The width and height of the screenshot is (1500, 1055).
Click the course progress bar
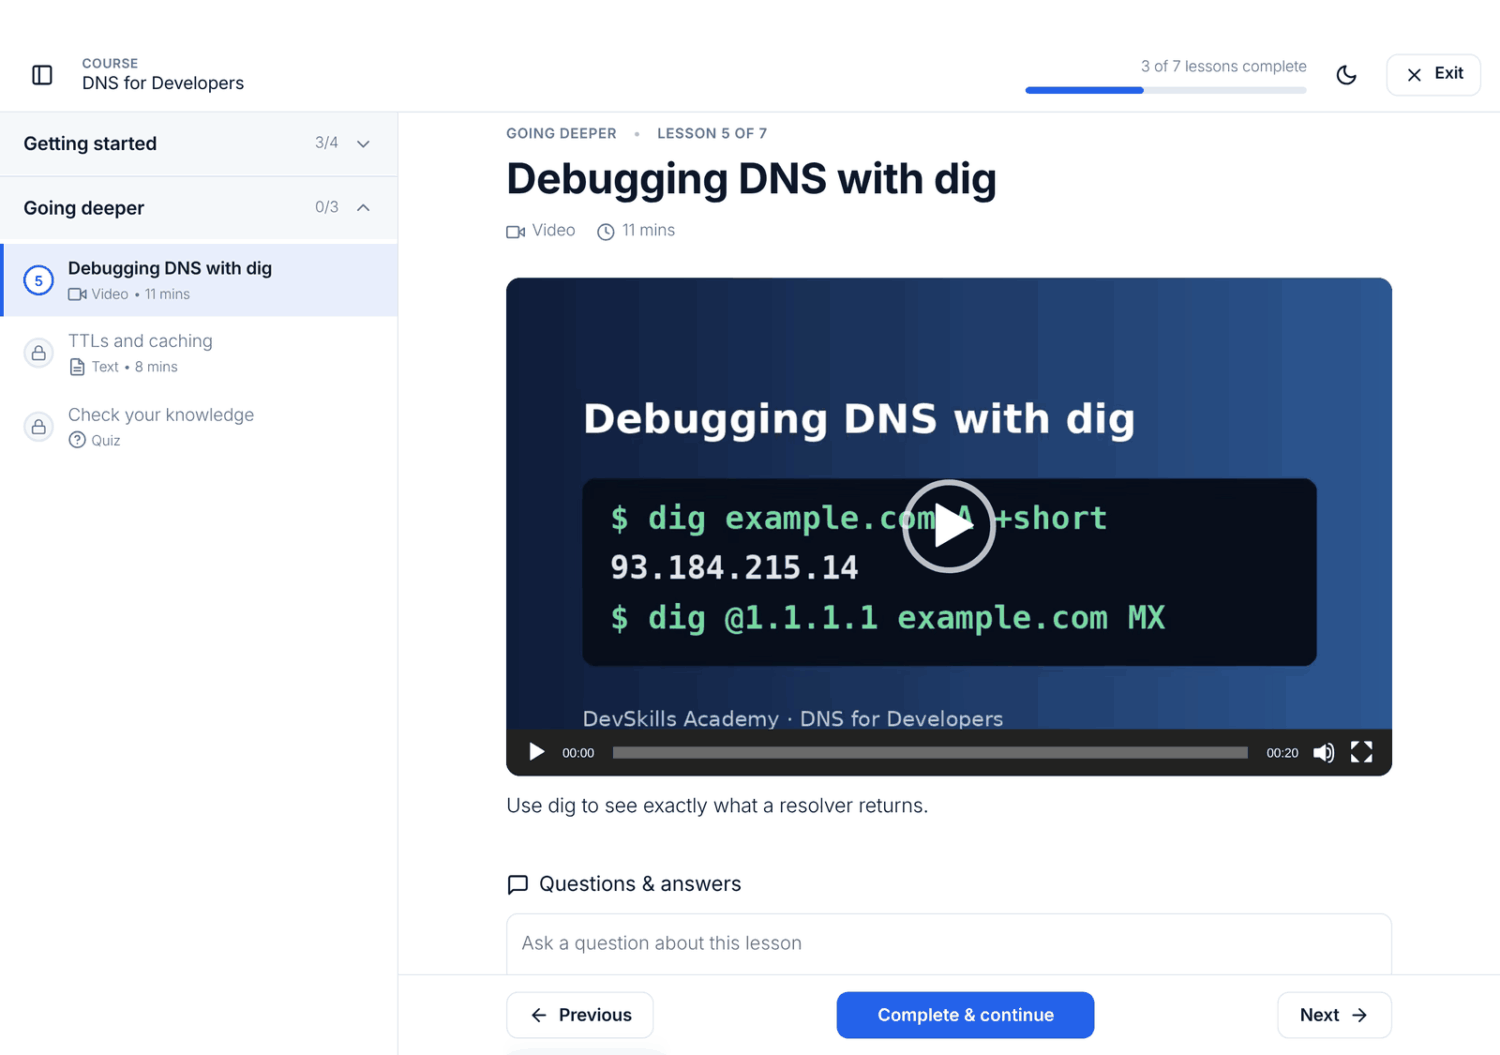tap(1165, 90)
